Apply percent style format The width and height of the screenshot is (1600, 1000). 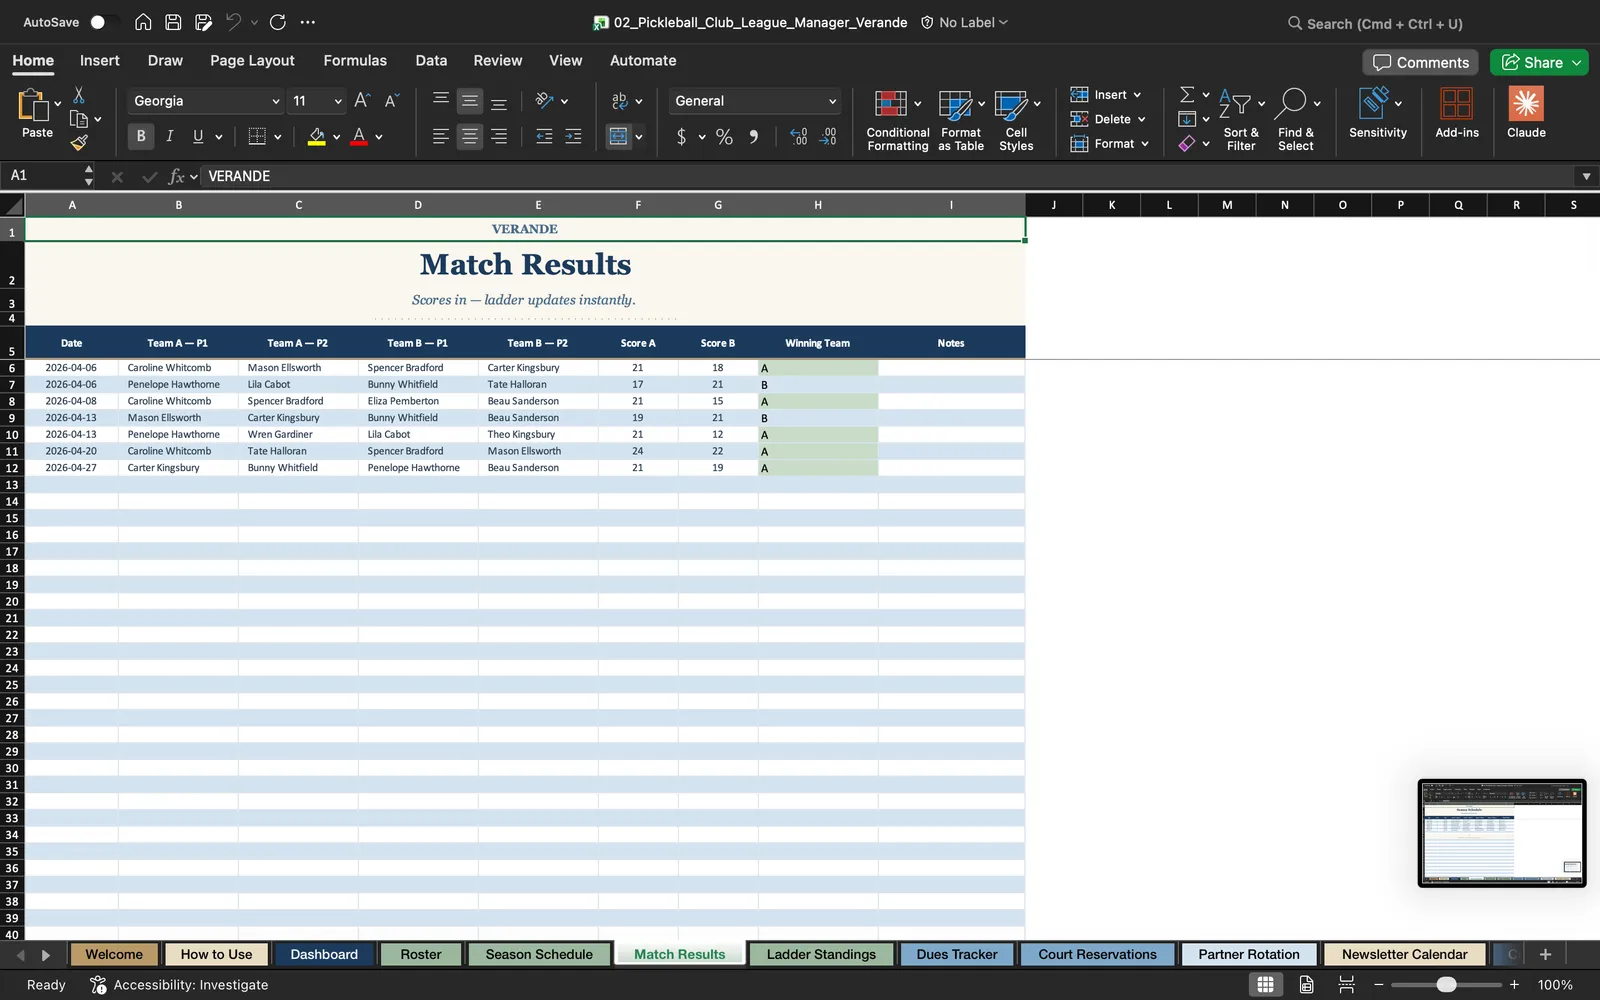pos(724,137)
